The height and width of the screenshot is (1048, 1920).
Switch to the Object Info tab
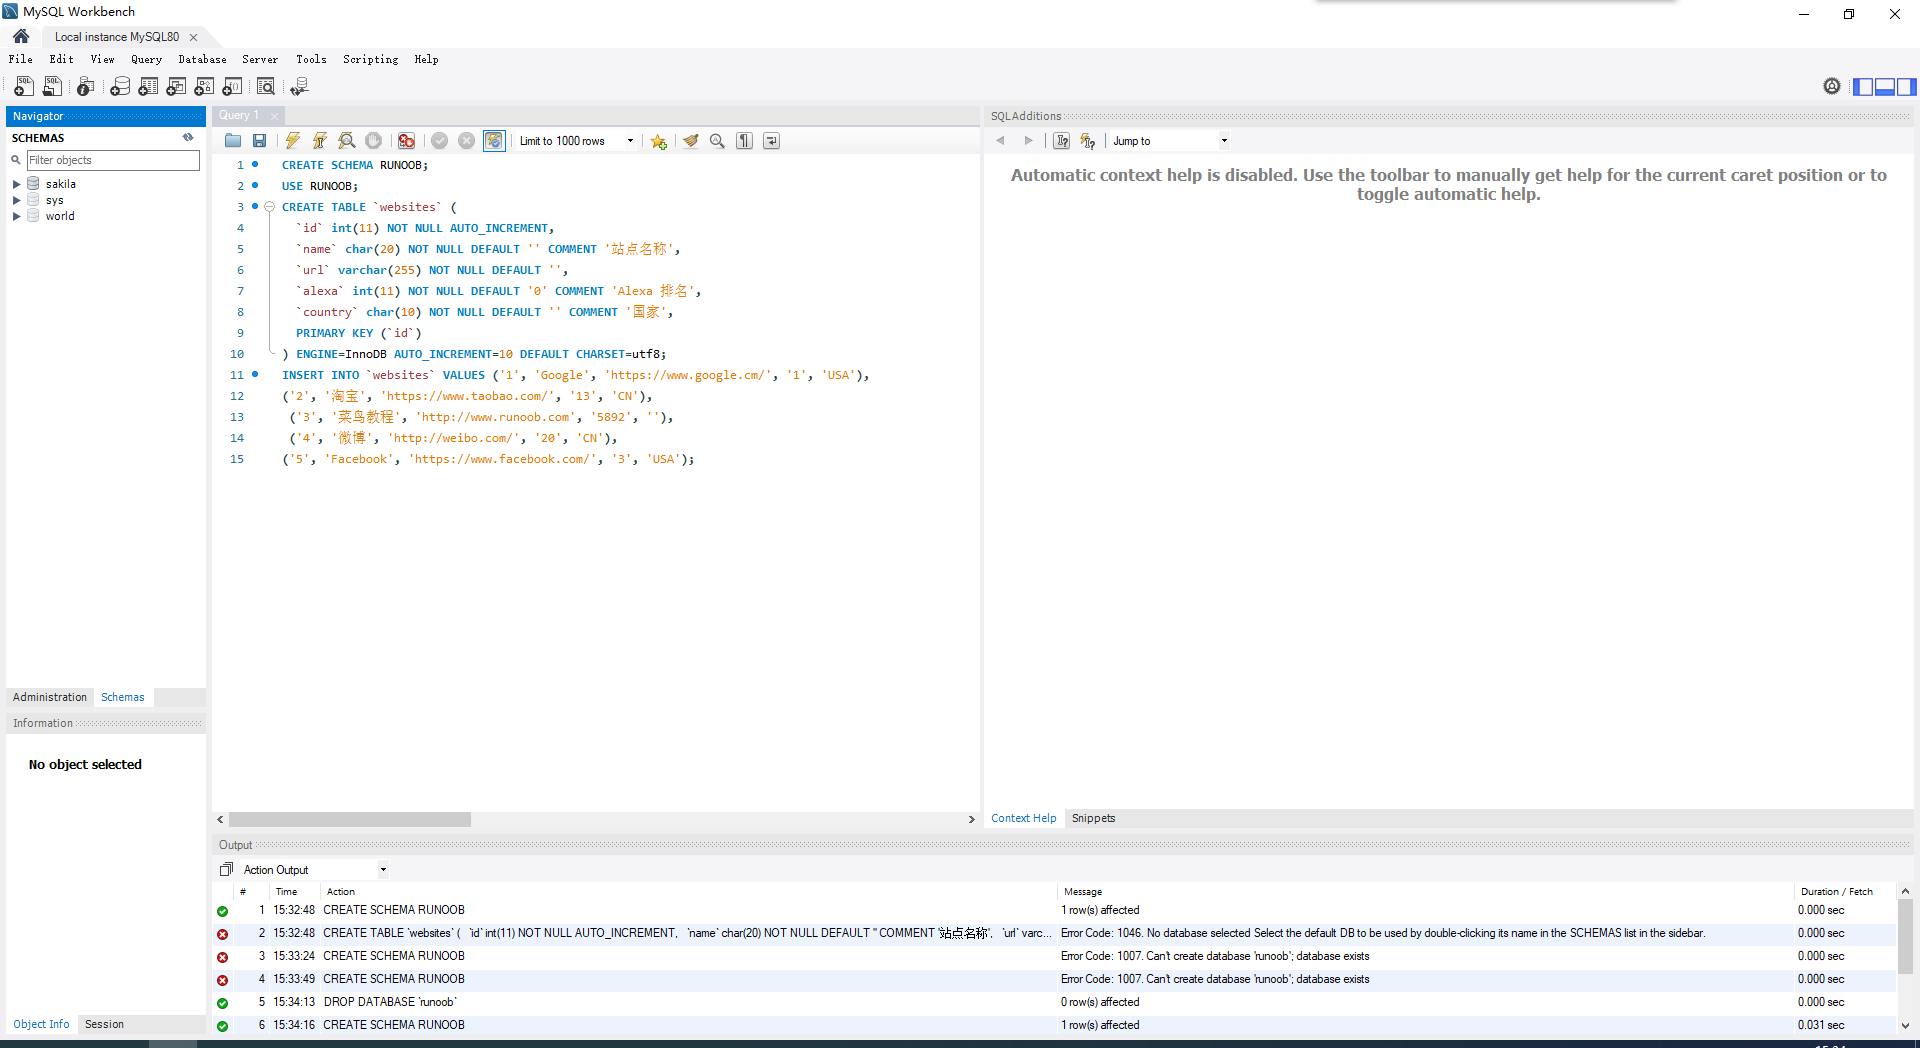click(x=41, y=1024)
